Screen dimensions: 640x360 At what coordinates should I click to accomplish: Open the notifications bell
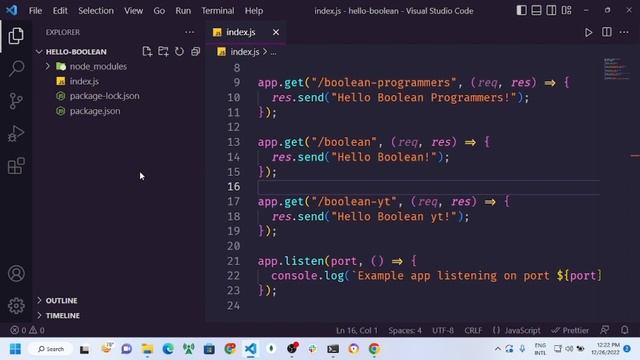tap(624, 330)
